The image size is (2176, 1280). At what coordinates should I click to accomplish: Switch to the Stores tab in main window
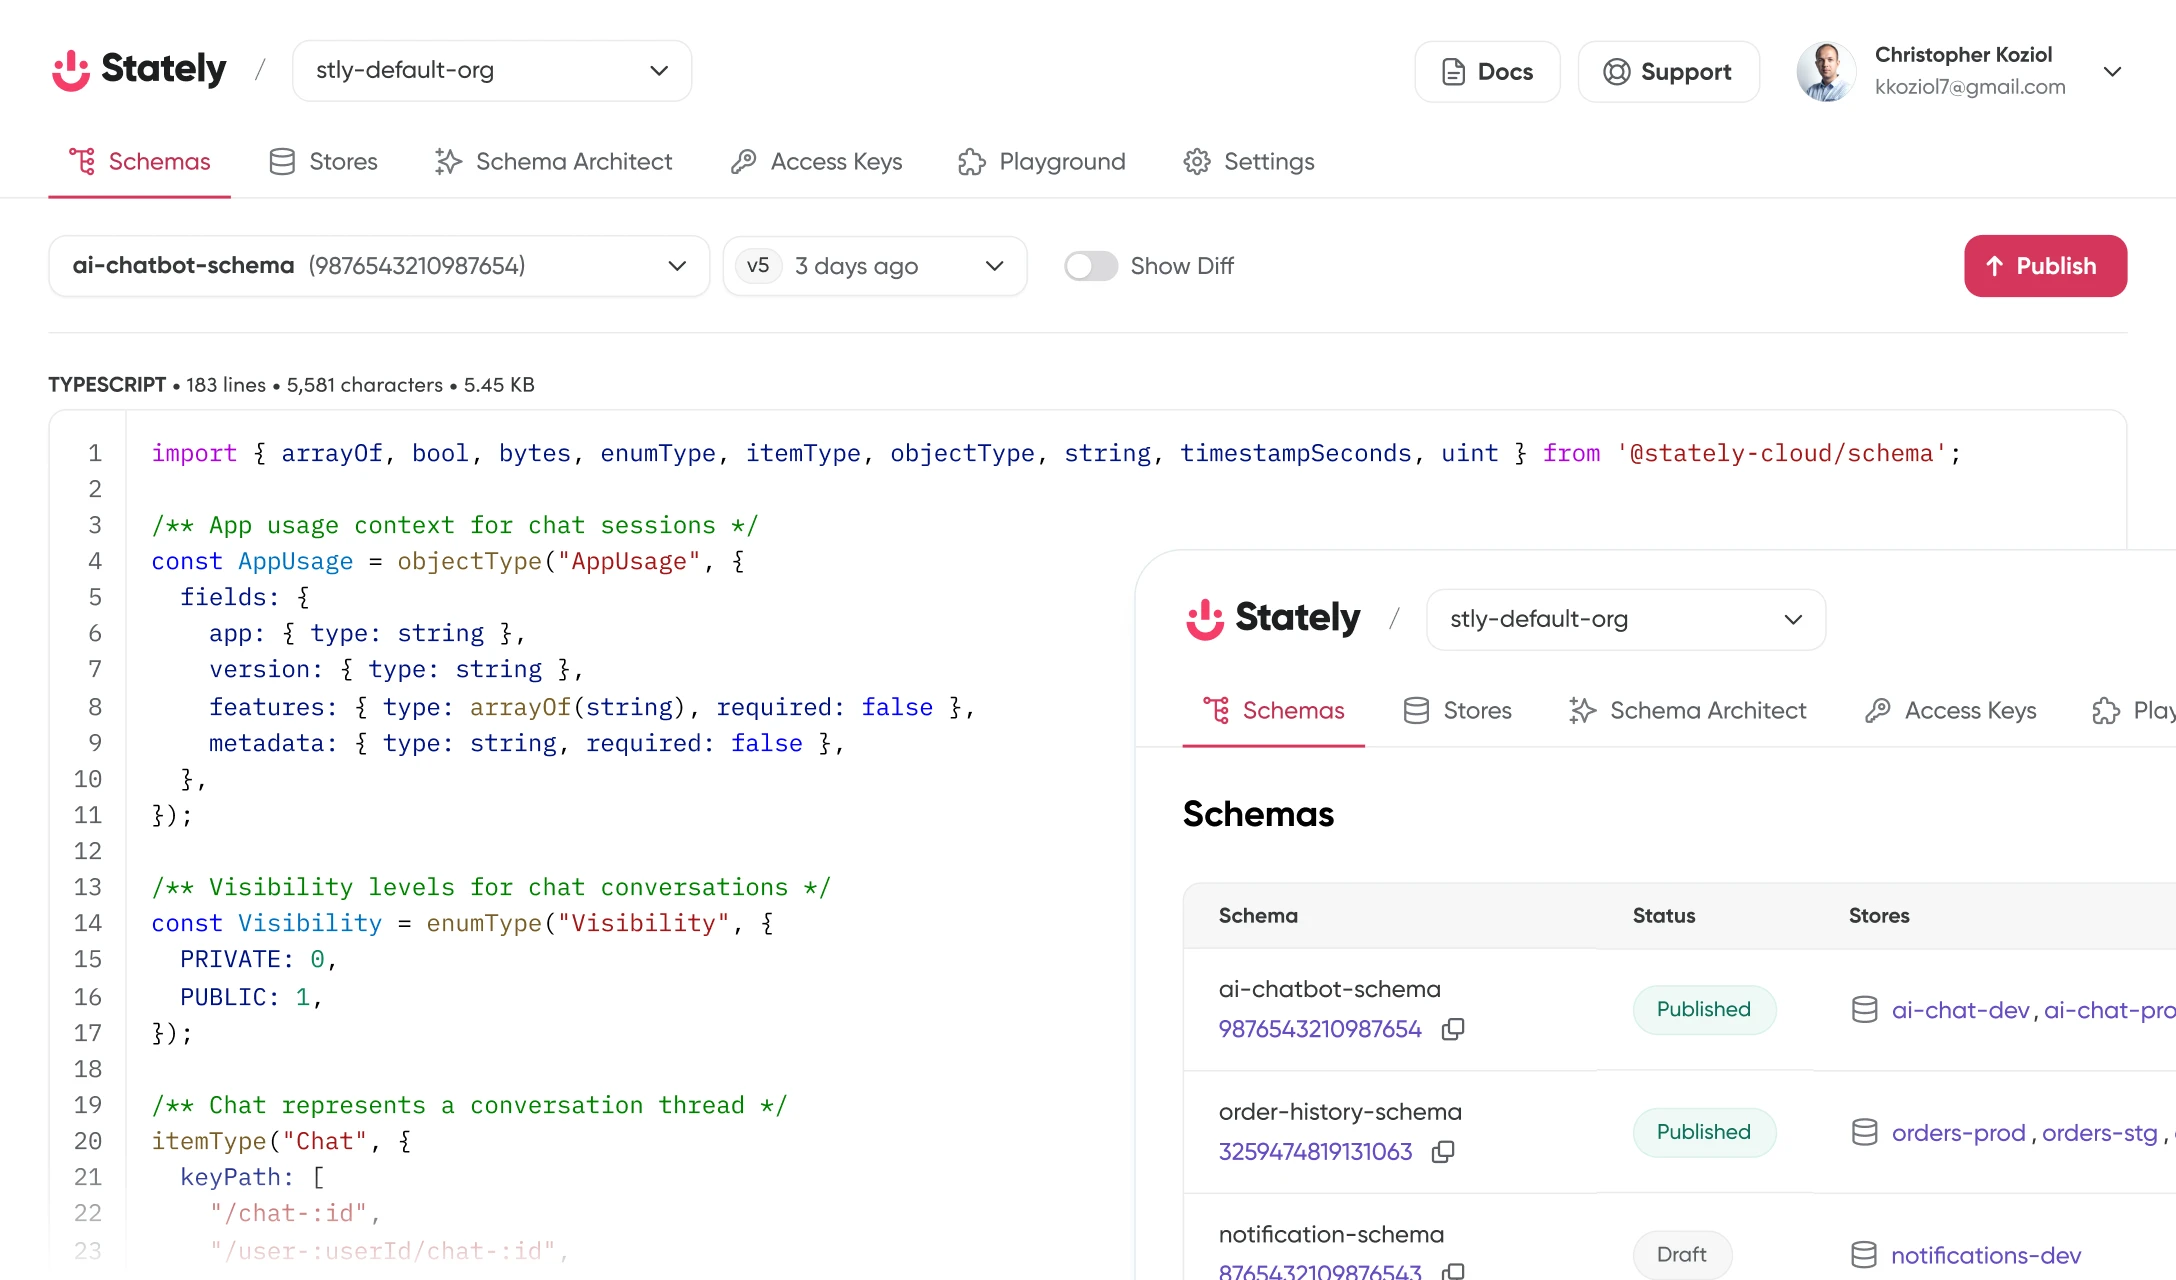(x=323, y=161)
